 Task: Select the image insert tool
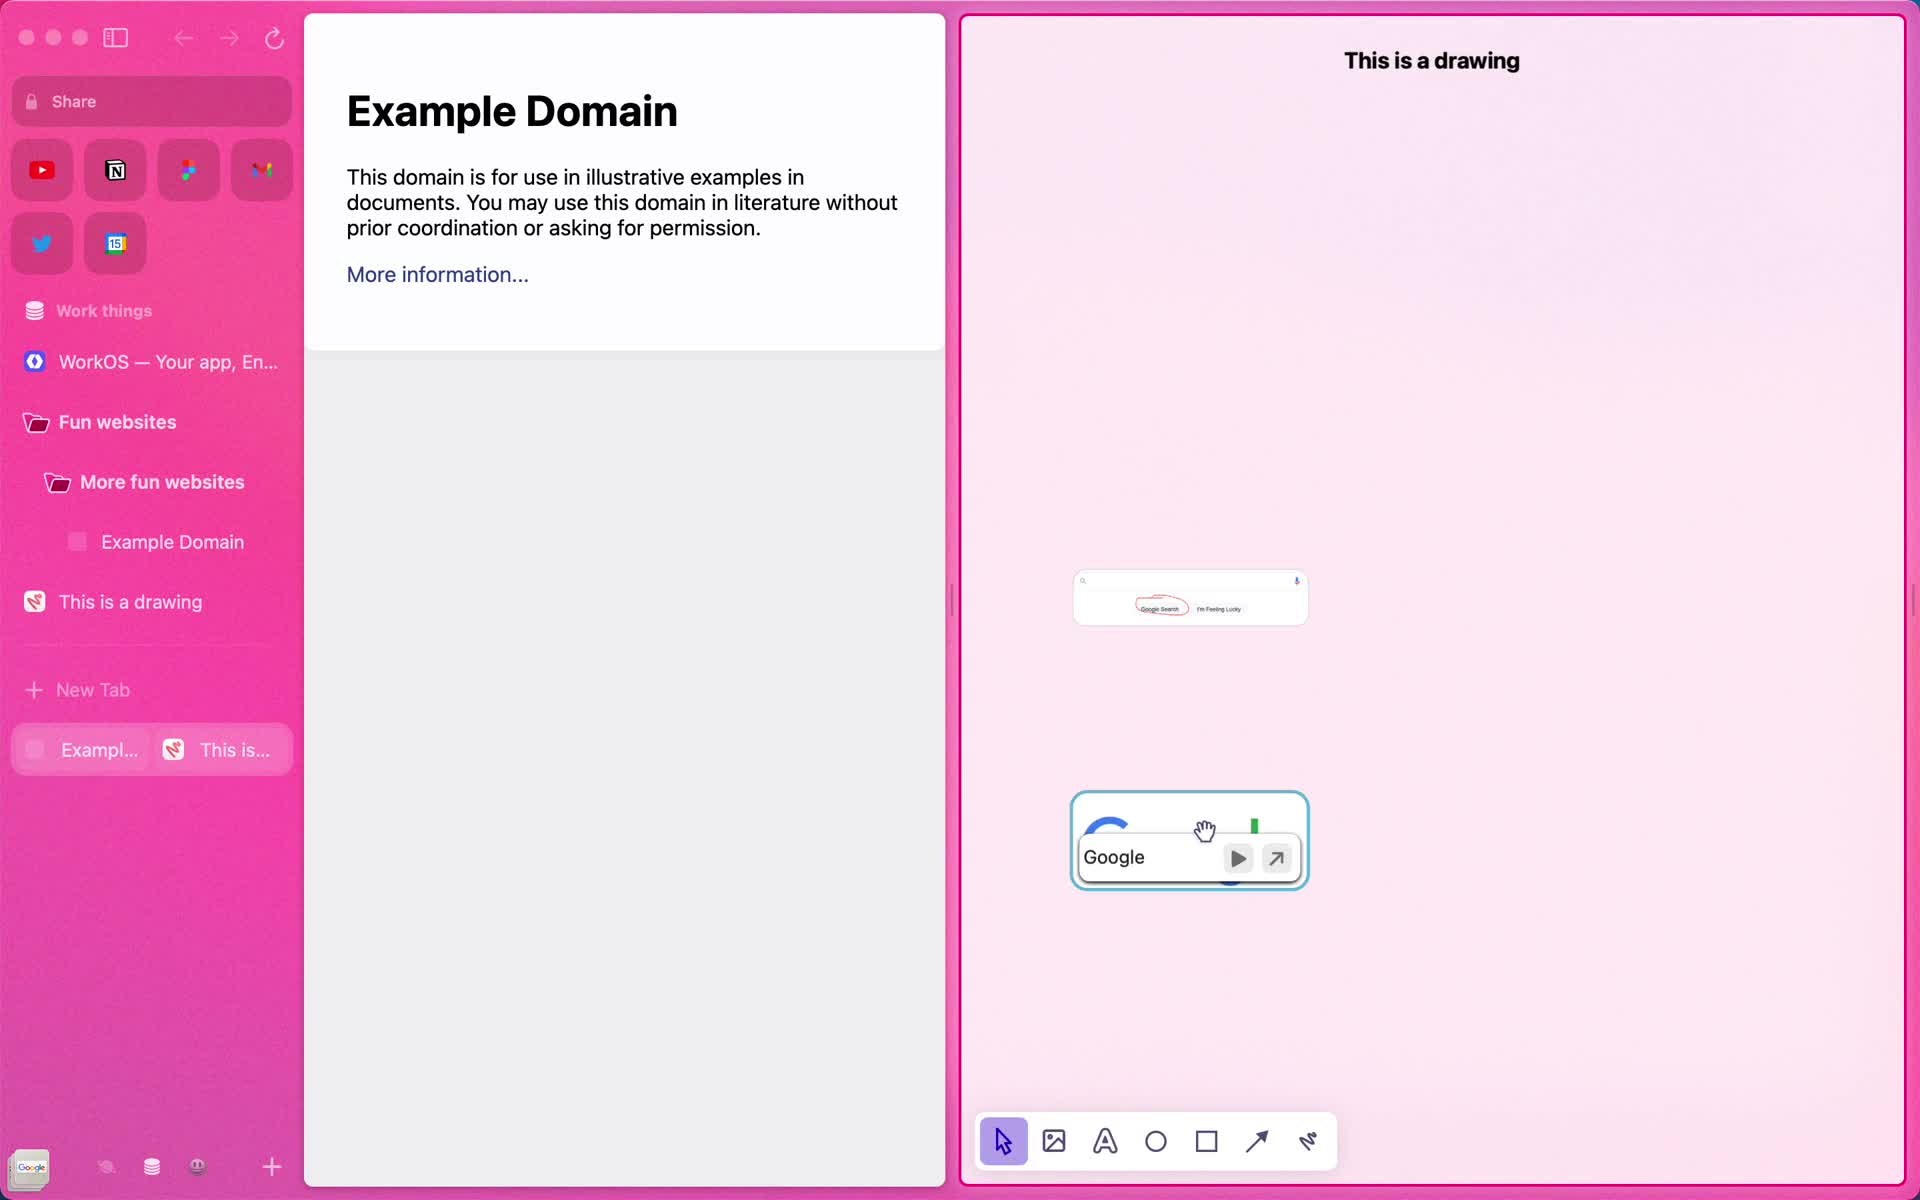1055,1141
